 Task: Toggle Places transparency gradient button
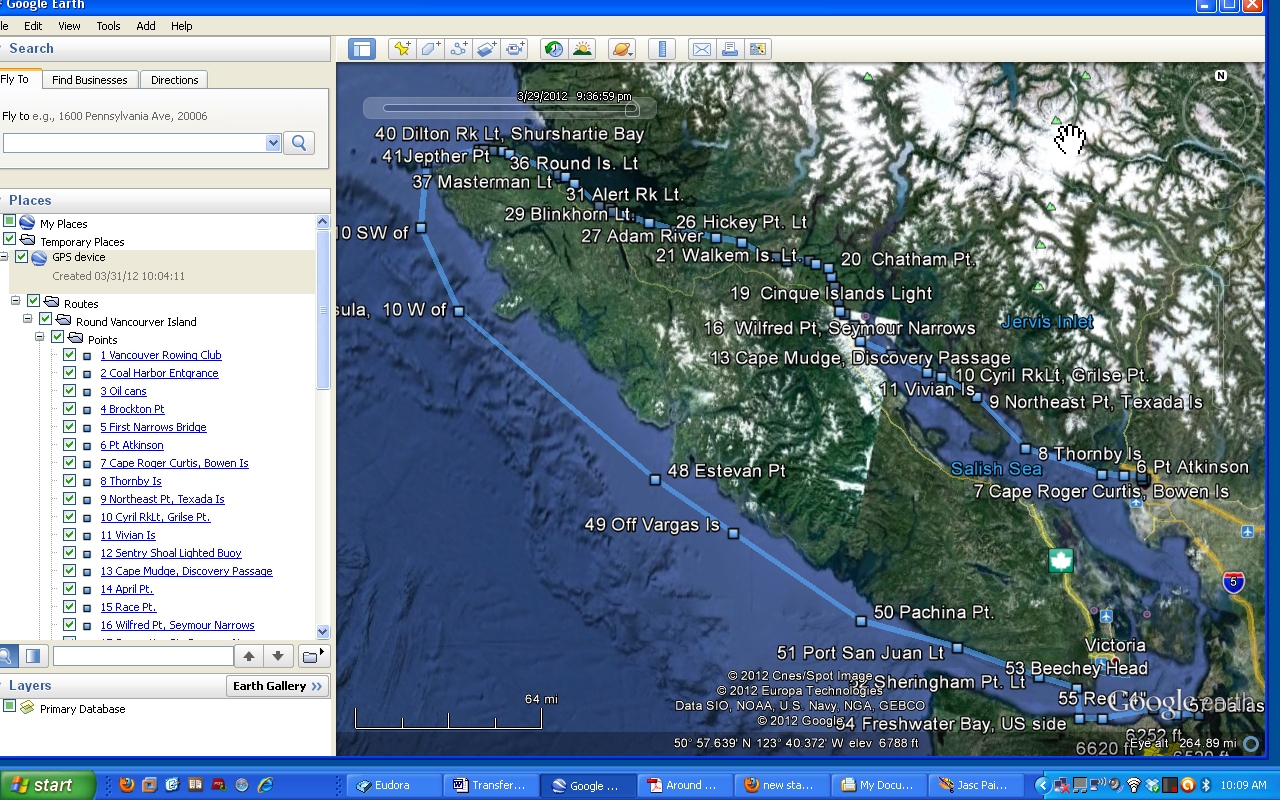(x=33, y=656)
